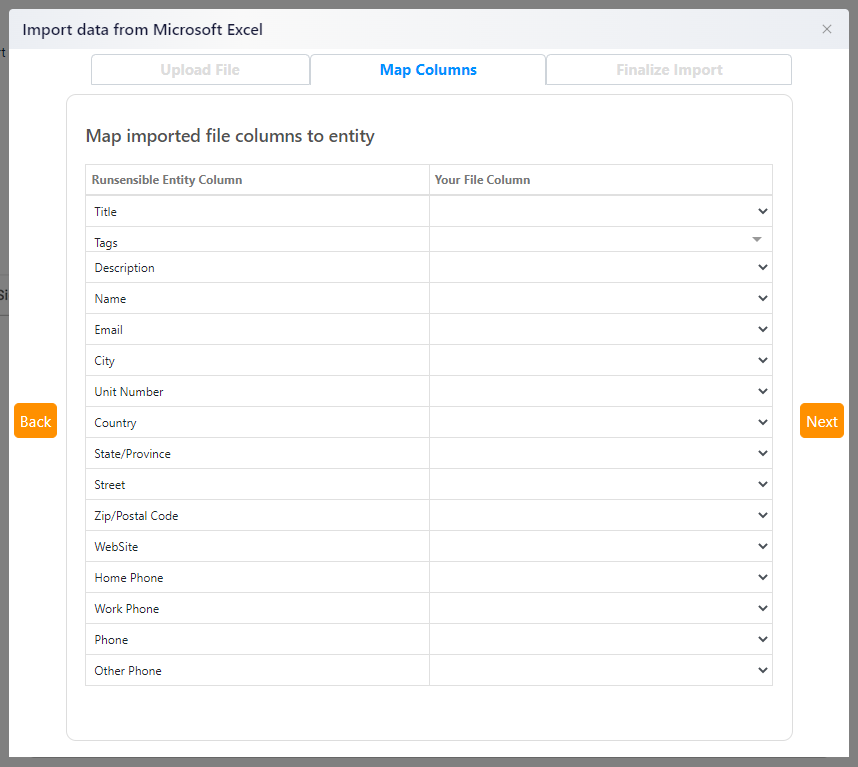Click the 'Unit Number' entity label
The image size is (858, 767).
[x=129, y=392]
